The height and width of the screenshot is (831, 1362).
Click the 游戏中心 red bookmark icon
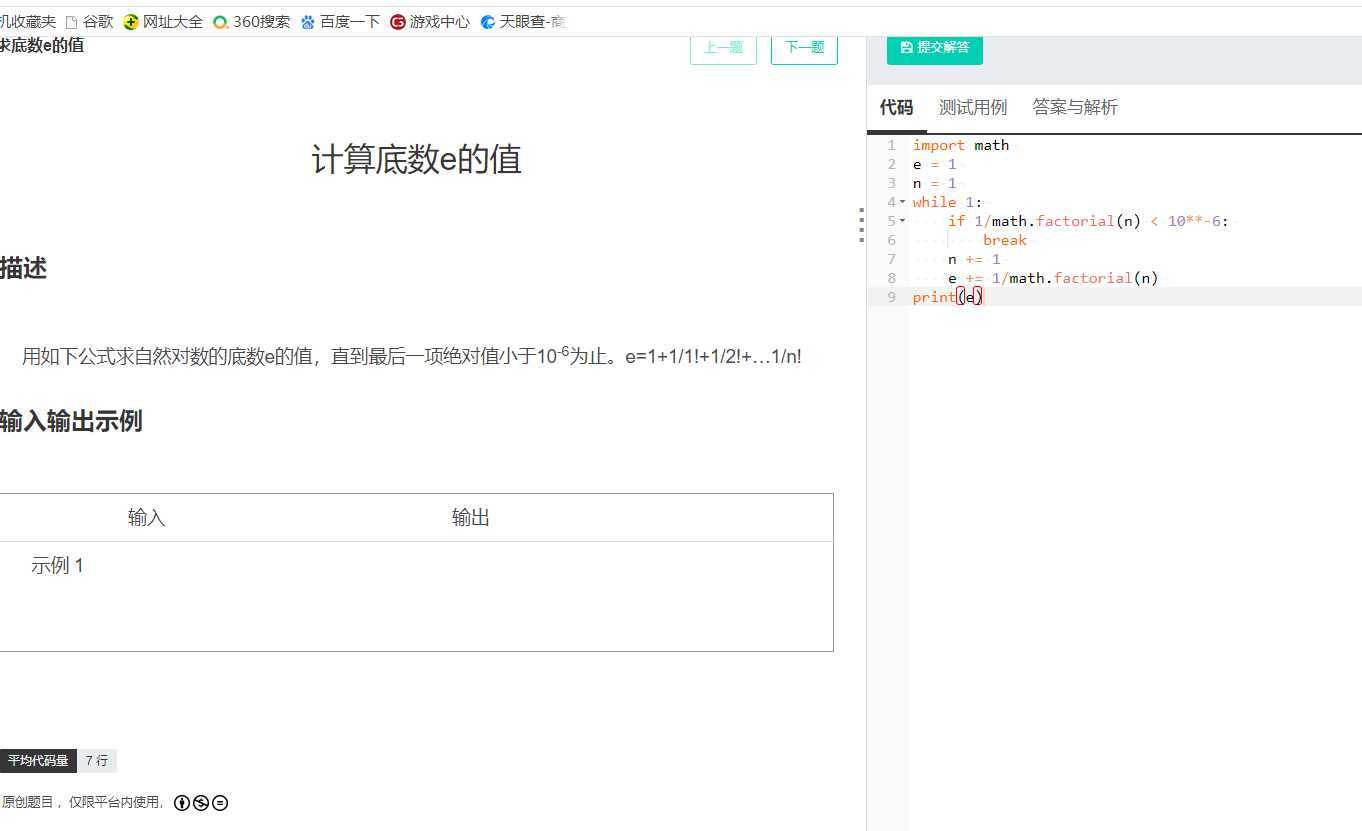[x=398, y=21]
